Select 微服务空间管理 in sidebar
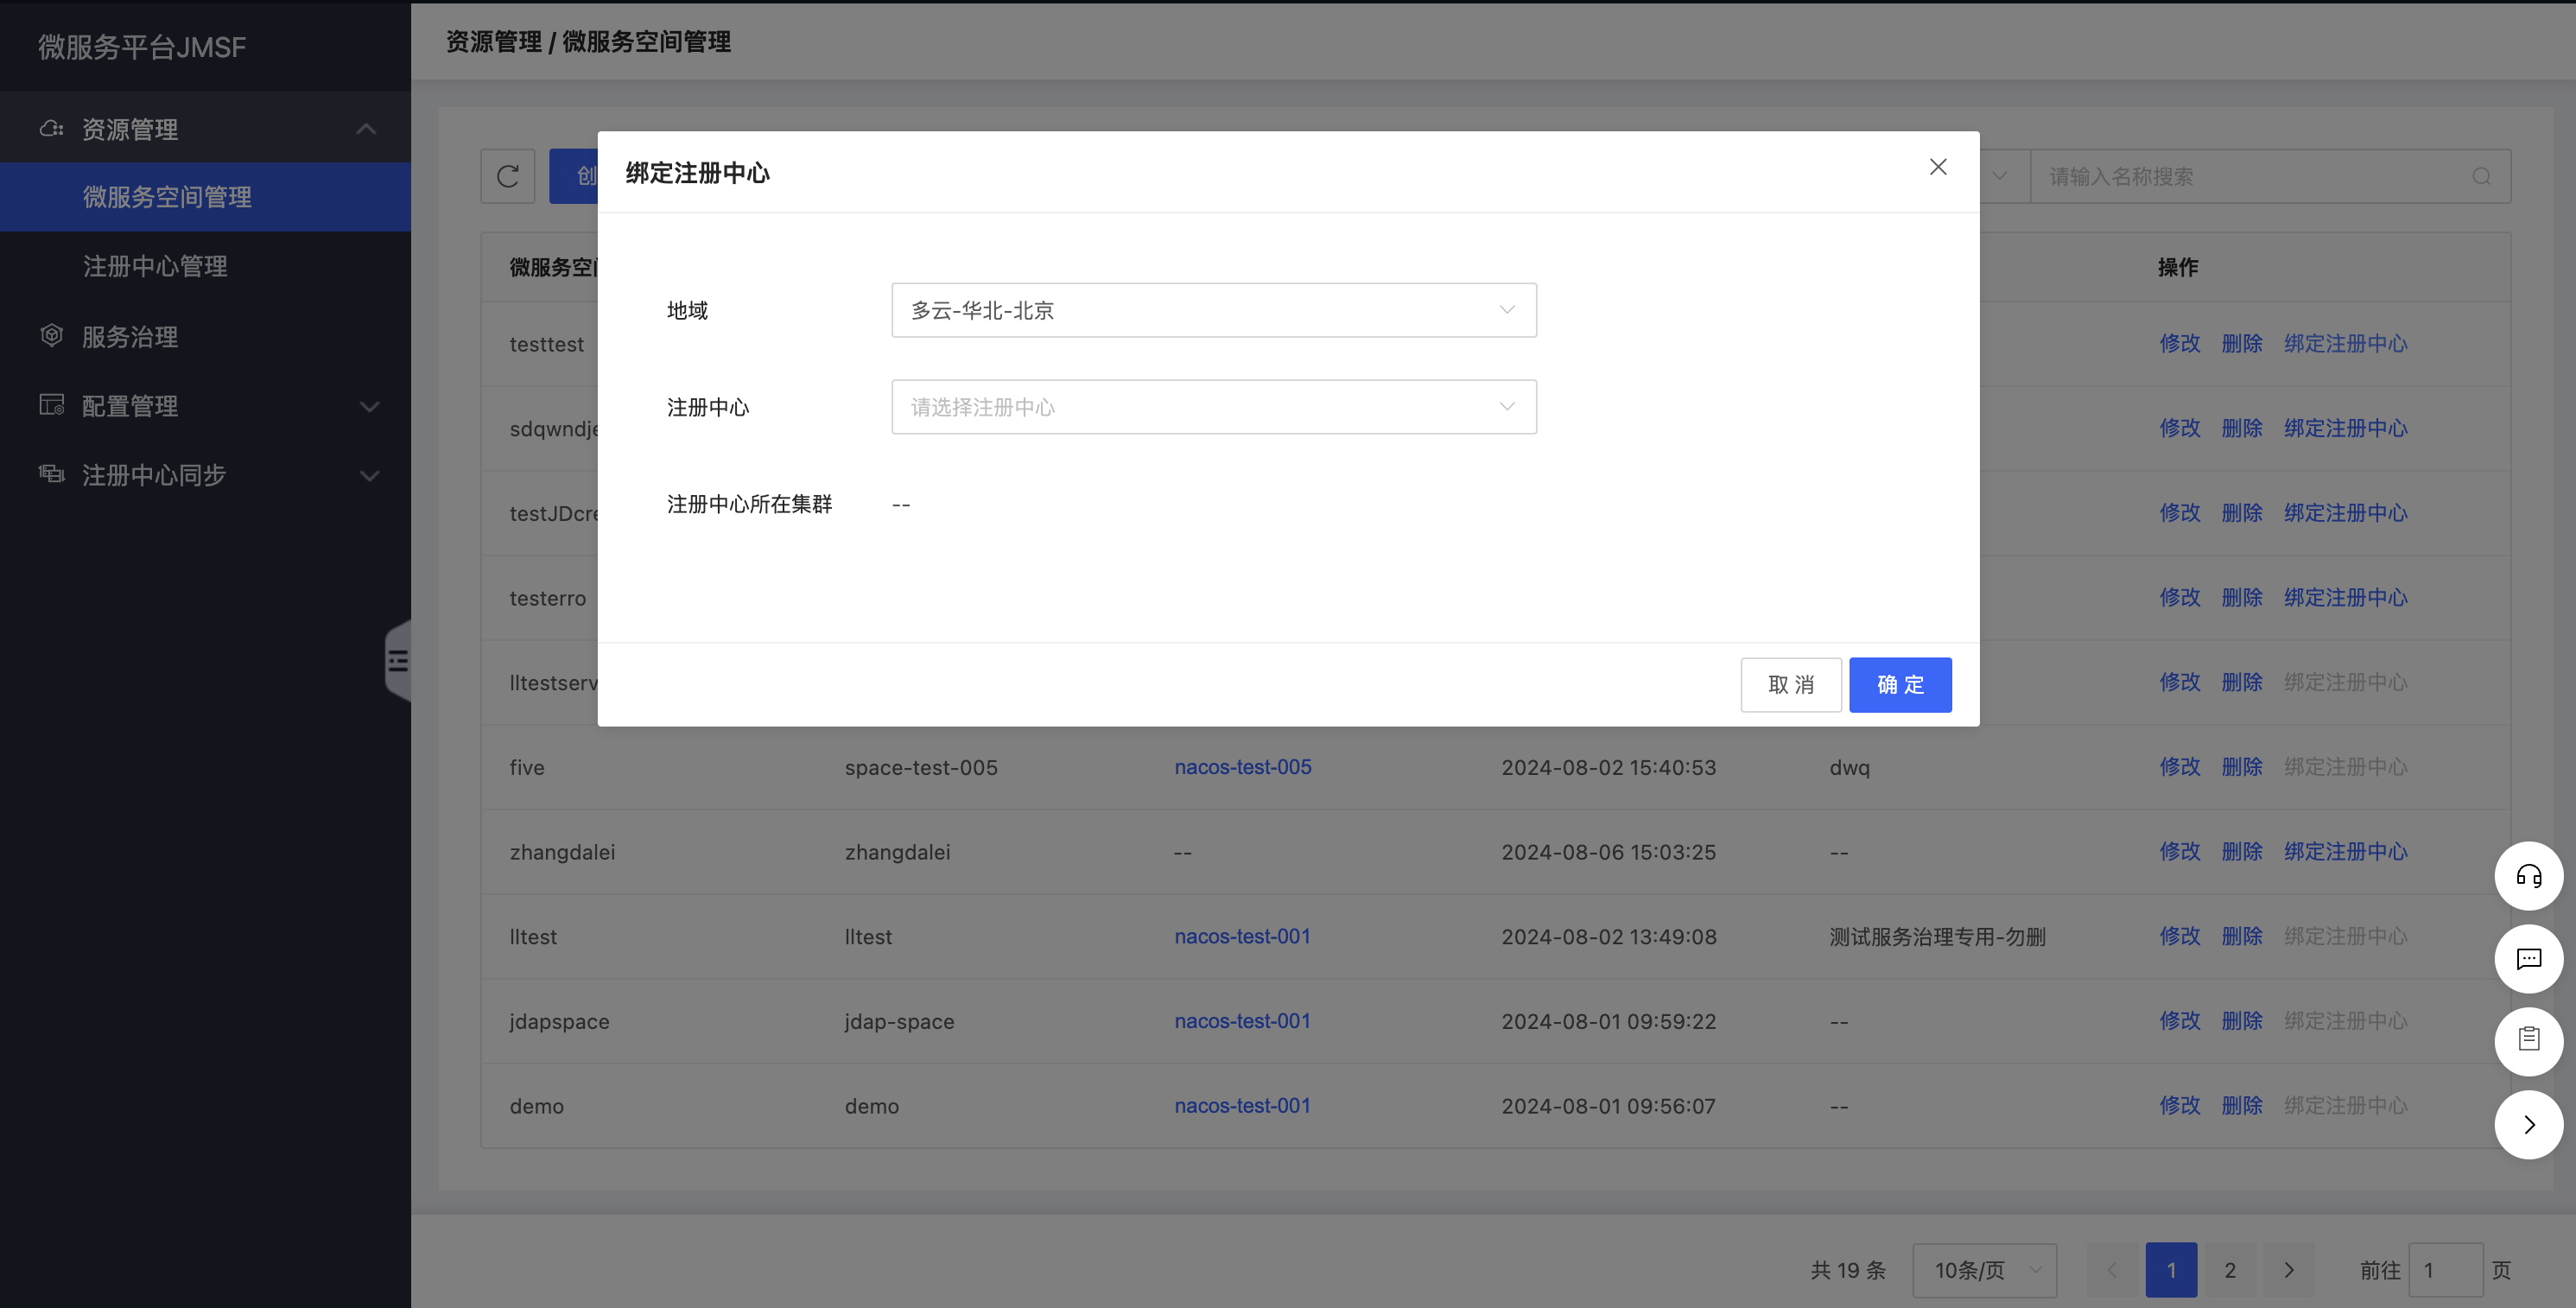Image resolution: width=2576 pixels, height=1308 pixels. [205, 197]
